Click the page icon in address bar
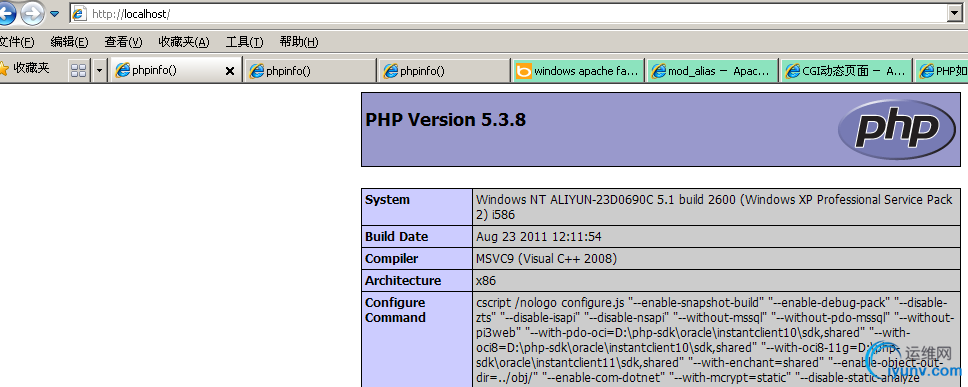Viewport: 968px width, 387px height. click(x=79, y=14)
